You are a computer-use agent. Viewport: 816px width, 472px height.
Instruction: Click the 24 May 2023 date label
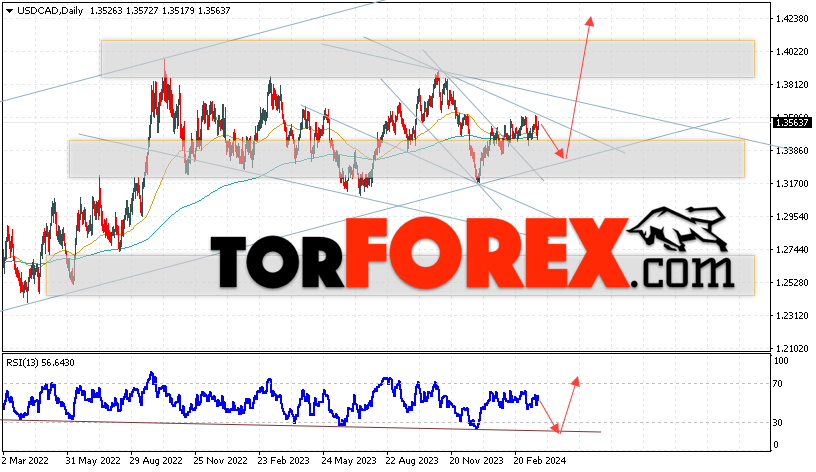point(349,461)
